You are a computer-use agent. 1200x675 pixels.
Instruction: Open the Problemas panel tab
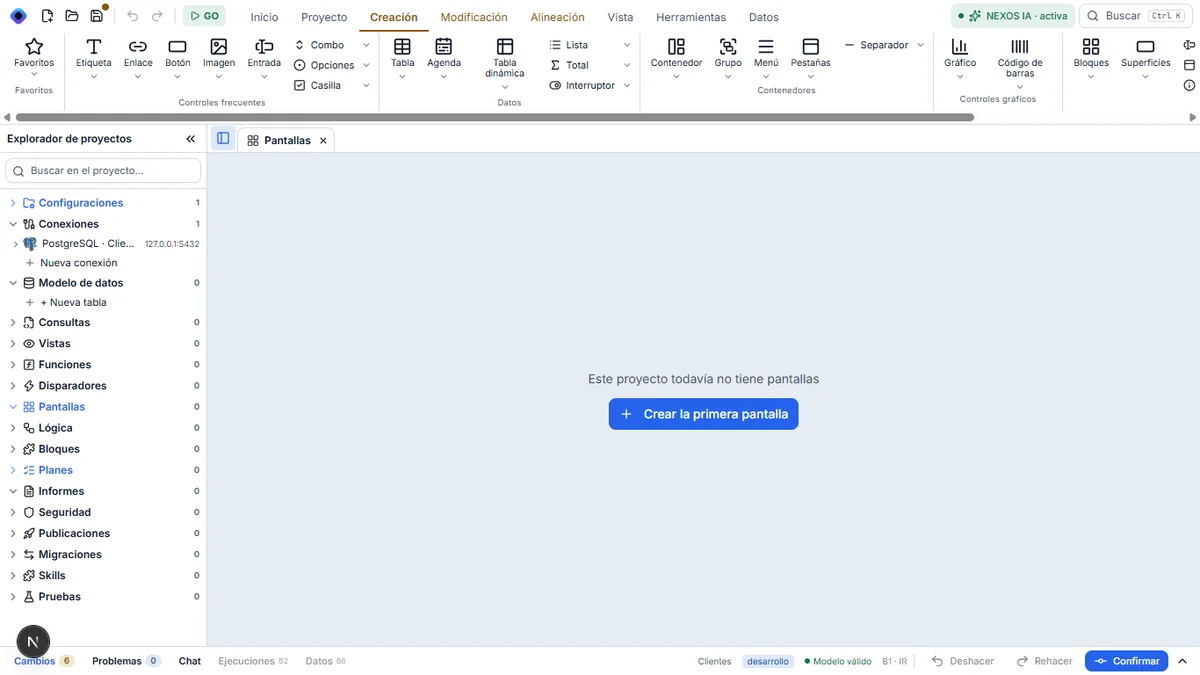pyautogui.click(x=126, y=661)
